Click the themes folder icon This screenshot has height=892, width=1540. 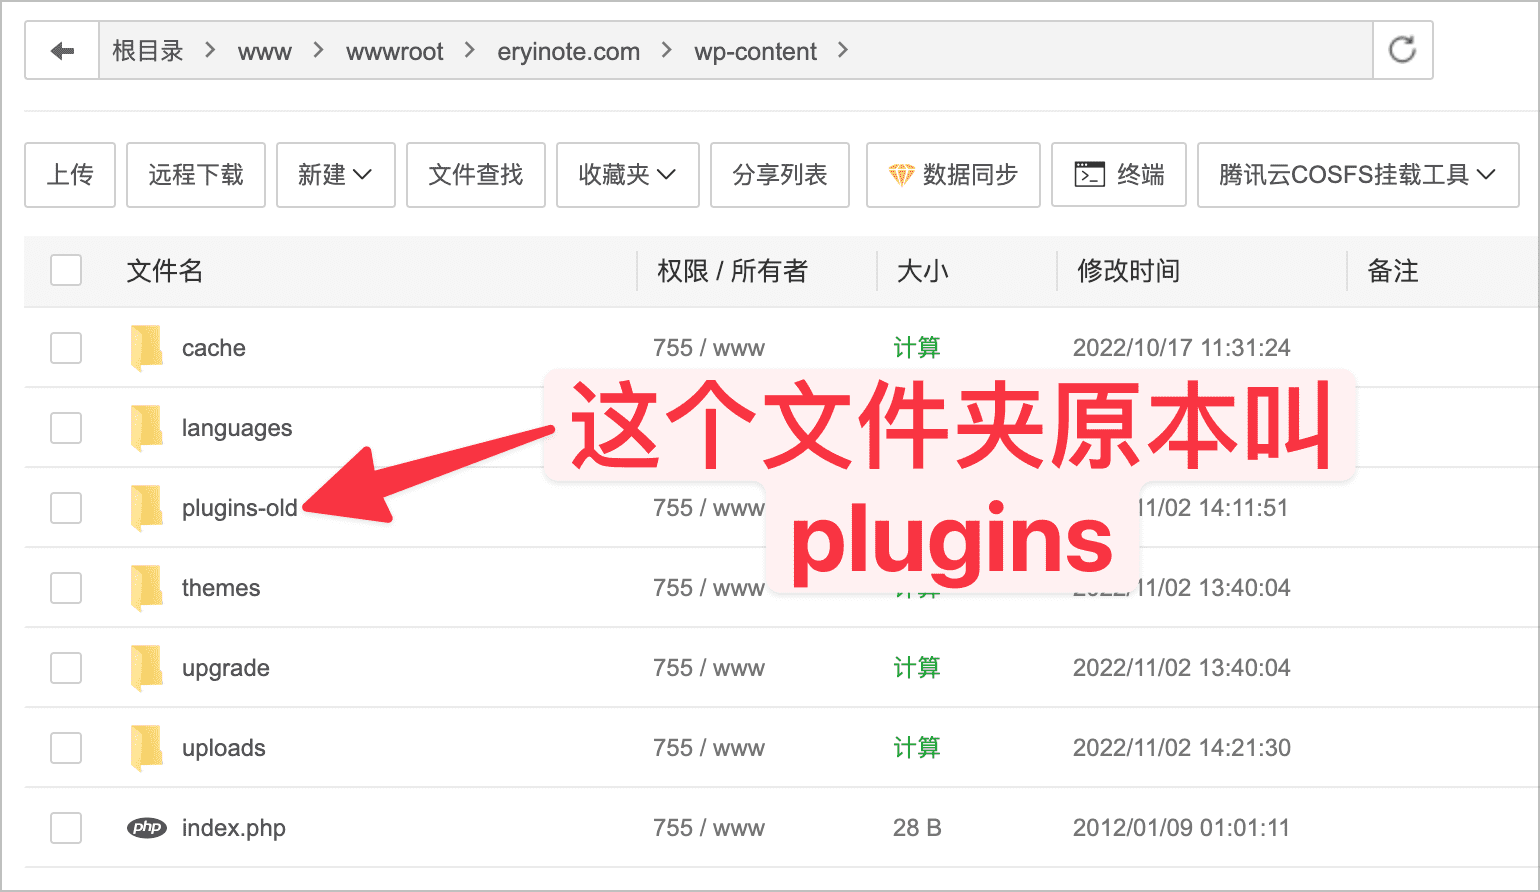146,588
